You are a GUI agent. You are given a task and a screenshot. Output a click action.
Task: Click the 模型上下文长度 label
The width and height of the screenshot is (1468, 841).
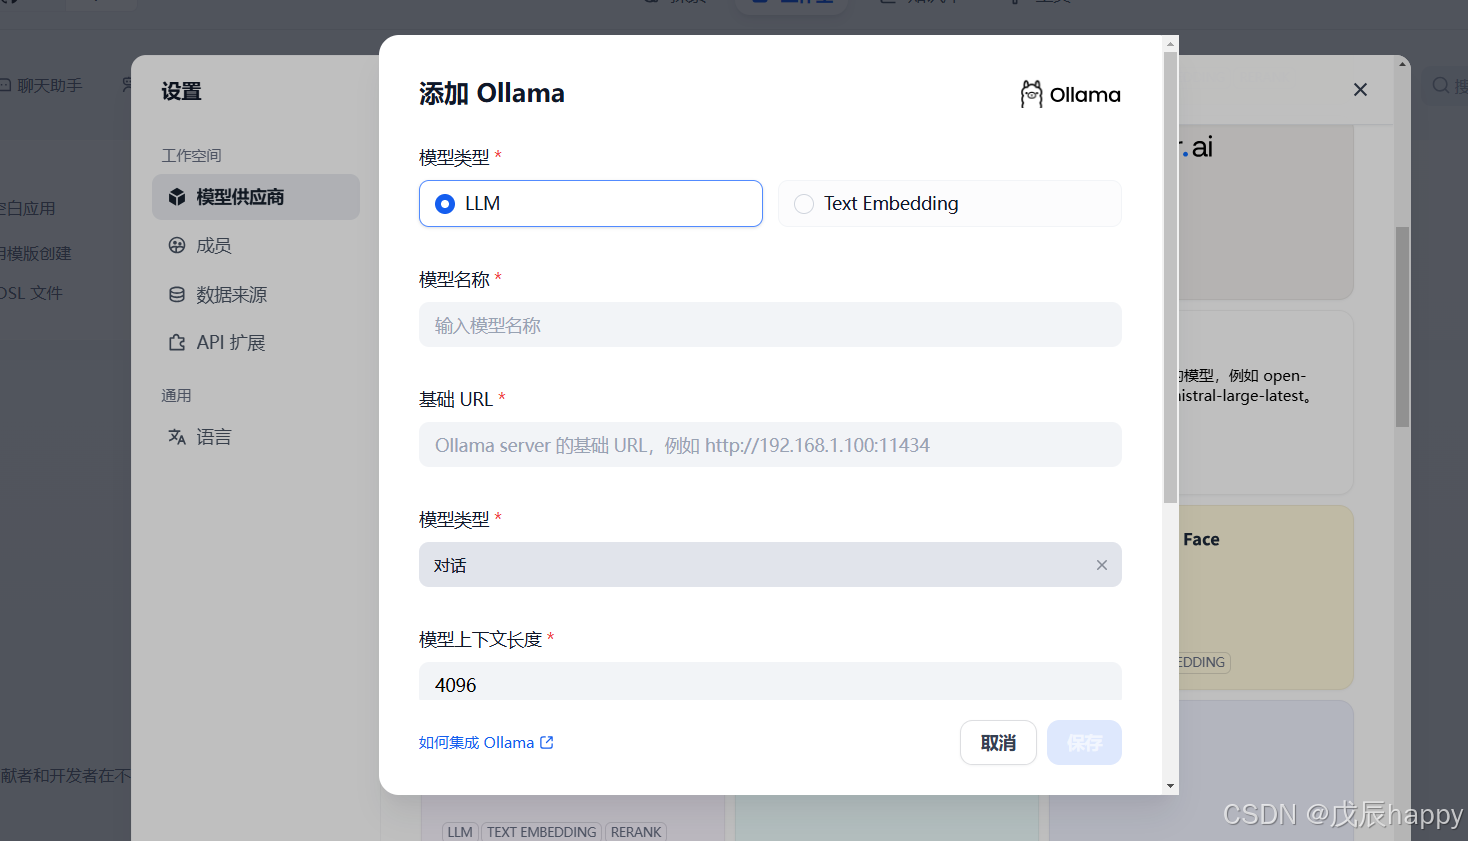tap(480, 639)
